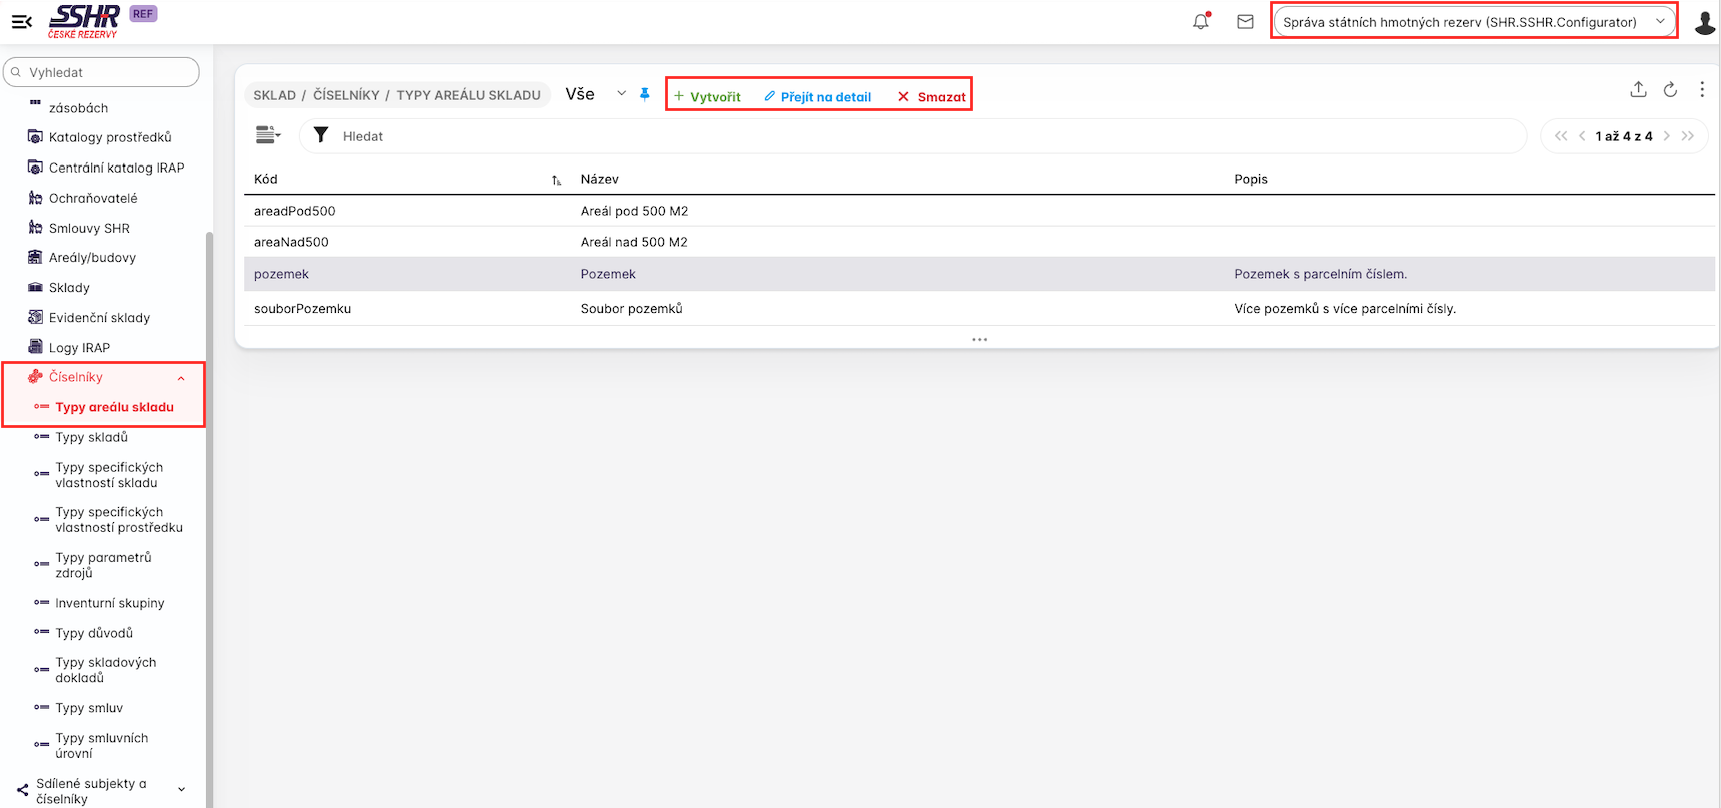
Task: Click the Vytvořit button
Action: click(x=707, y=96)
